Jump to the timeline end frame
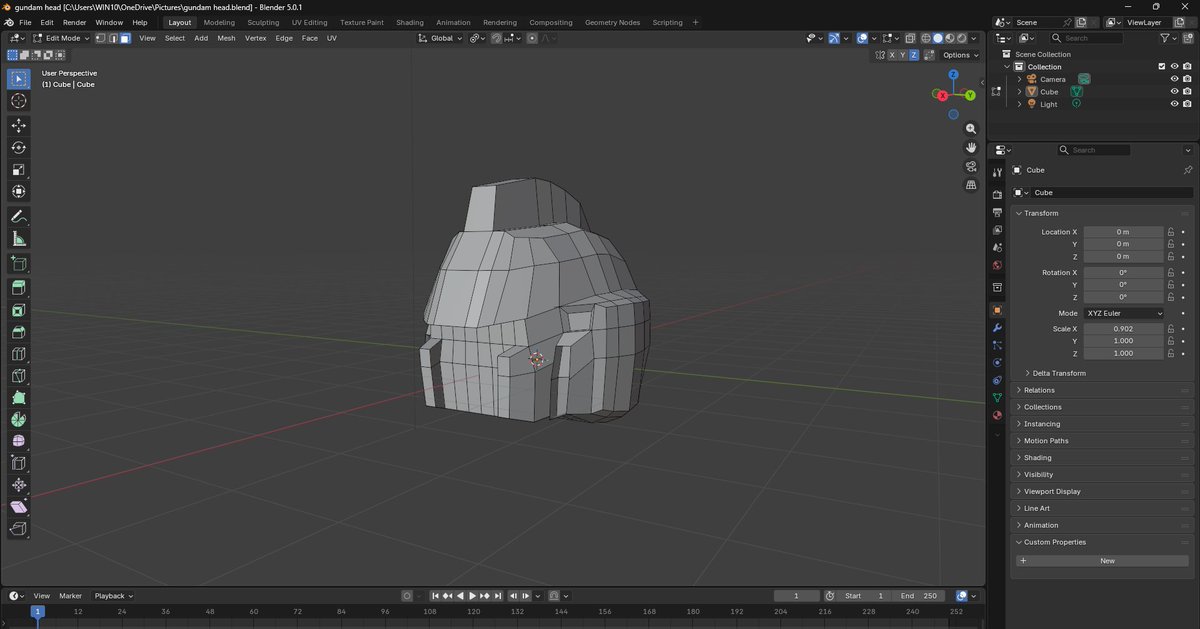The width and height of the screenshot is (1200, 629). click(x=498, y=596)
